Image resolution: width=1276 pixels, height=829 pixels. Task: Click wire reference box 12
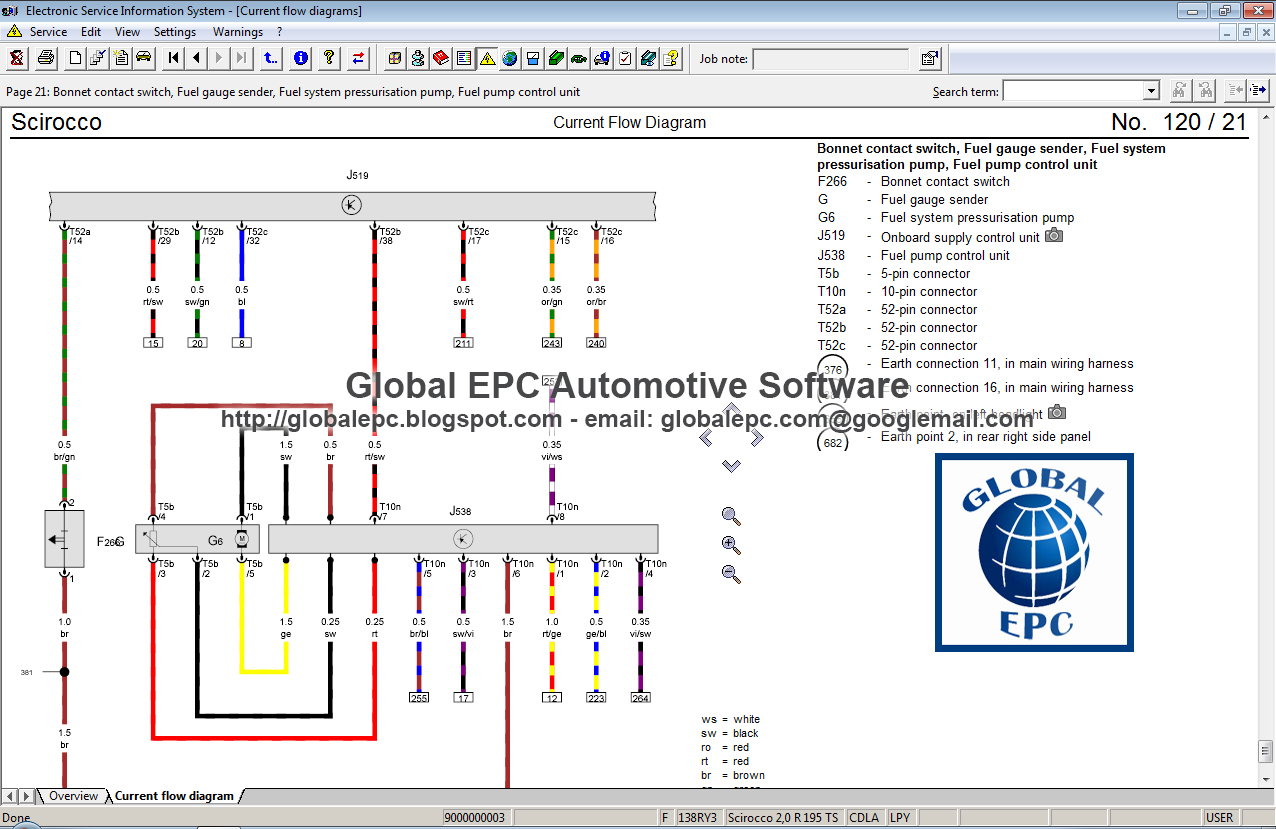tap(552, 698)
